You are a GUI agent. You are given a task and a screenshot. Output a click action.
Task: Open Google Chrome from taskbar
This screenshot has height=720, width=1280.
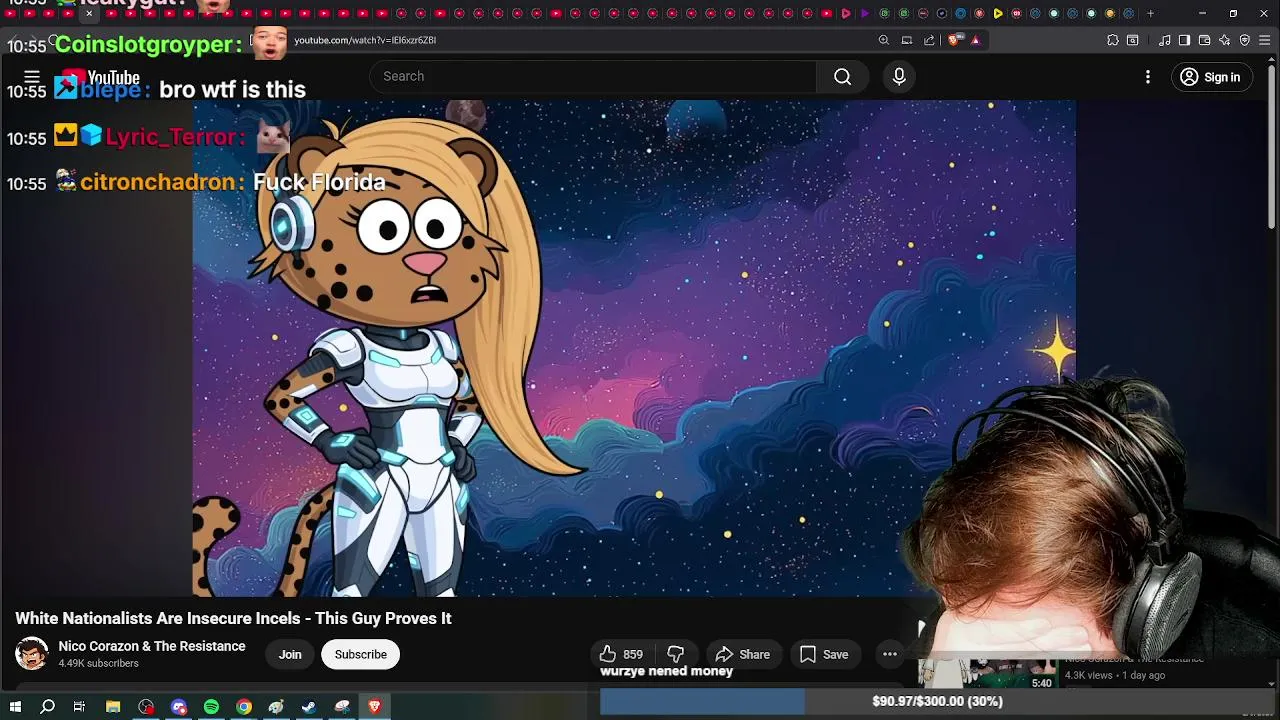point(244,707)
